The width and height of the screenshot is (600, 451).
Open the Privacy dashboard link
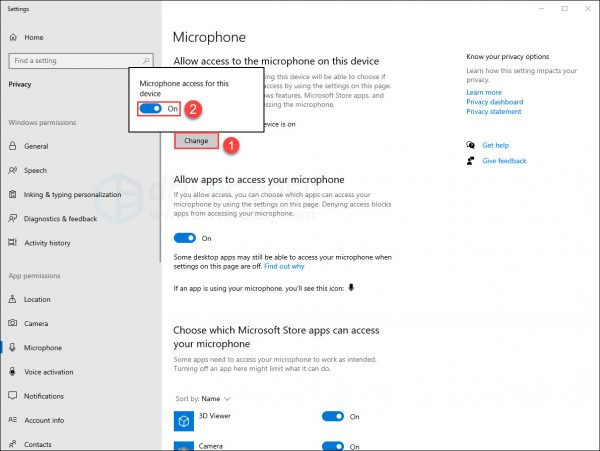point(494,102)
